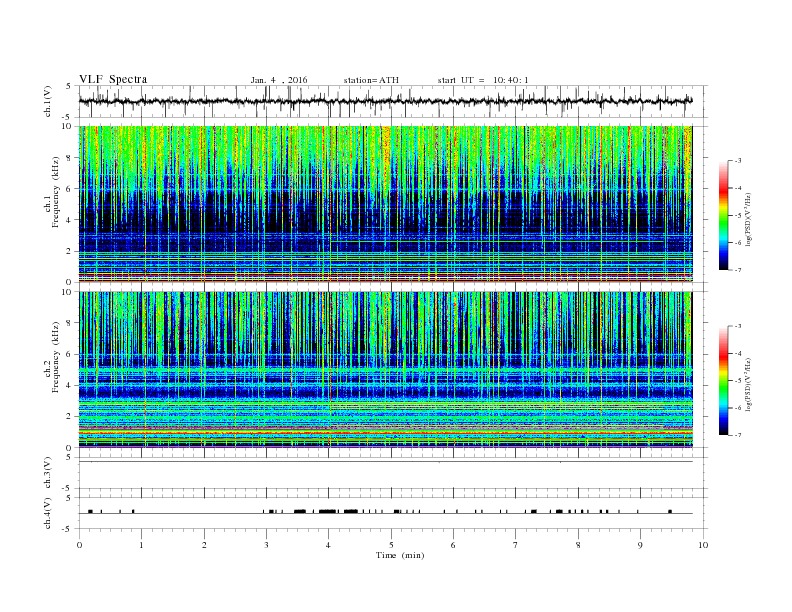Screen dimensions: 792x612
Task: Click the '5' tick on the time axis
Action: coord(391,545)
